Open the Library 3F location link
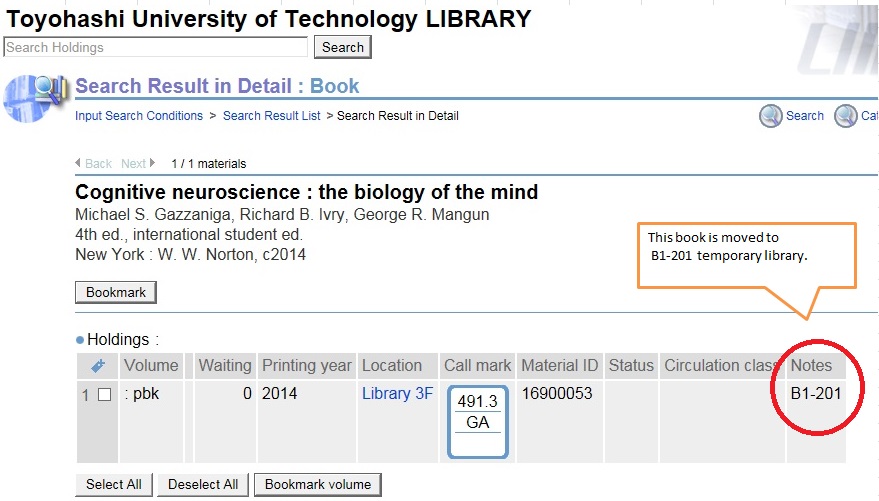This screenshot has width=879, height=501. click(x=397, y=394)
